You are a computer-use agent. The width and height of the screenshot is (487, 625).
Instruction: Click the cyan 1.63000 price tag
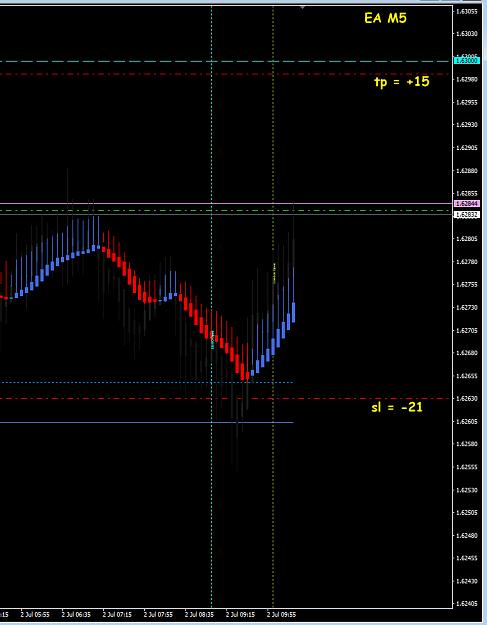[467, 61]
